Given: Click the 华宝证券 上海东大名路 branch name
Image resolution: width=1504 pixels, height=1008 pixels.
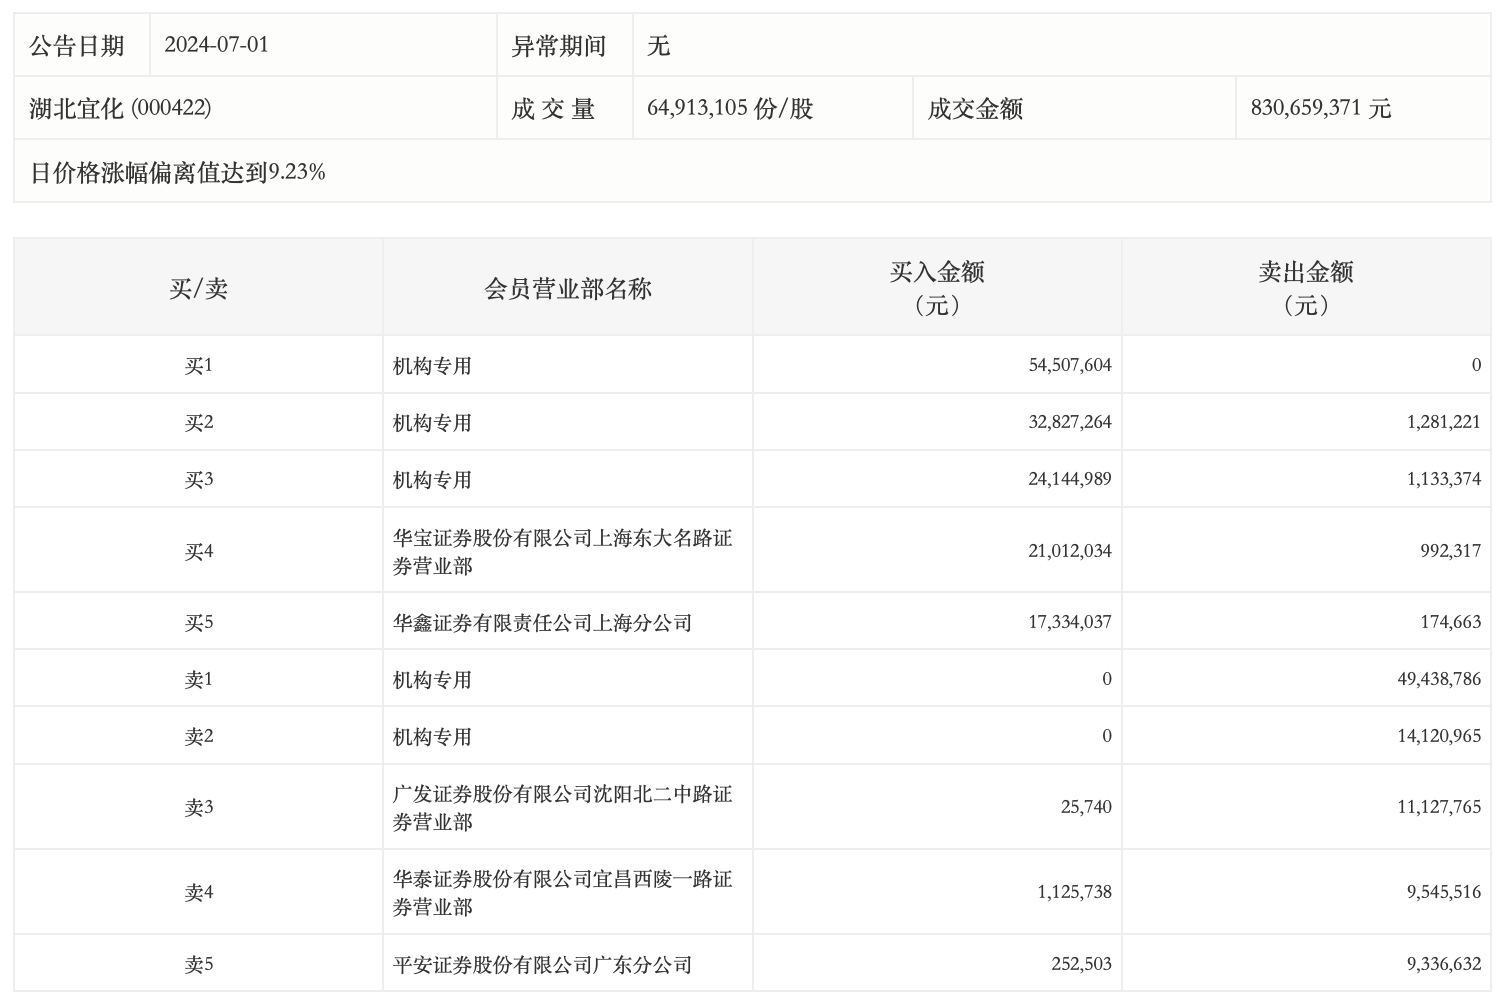Looking at the screenshot, I should pyautogui.click(x=562, y=551).
